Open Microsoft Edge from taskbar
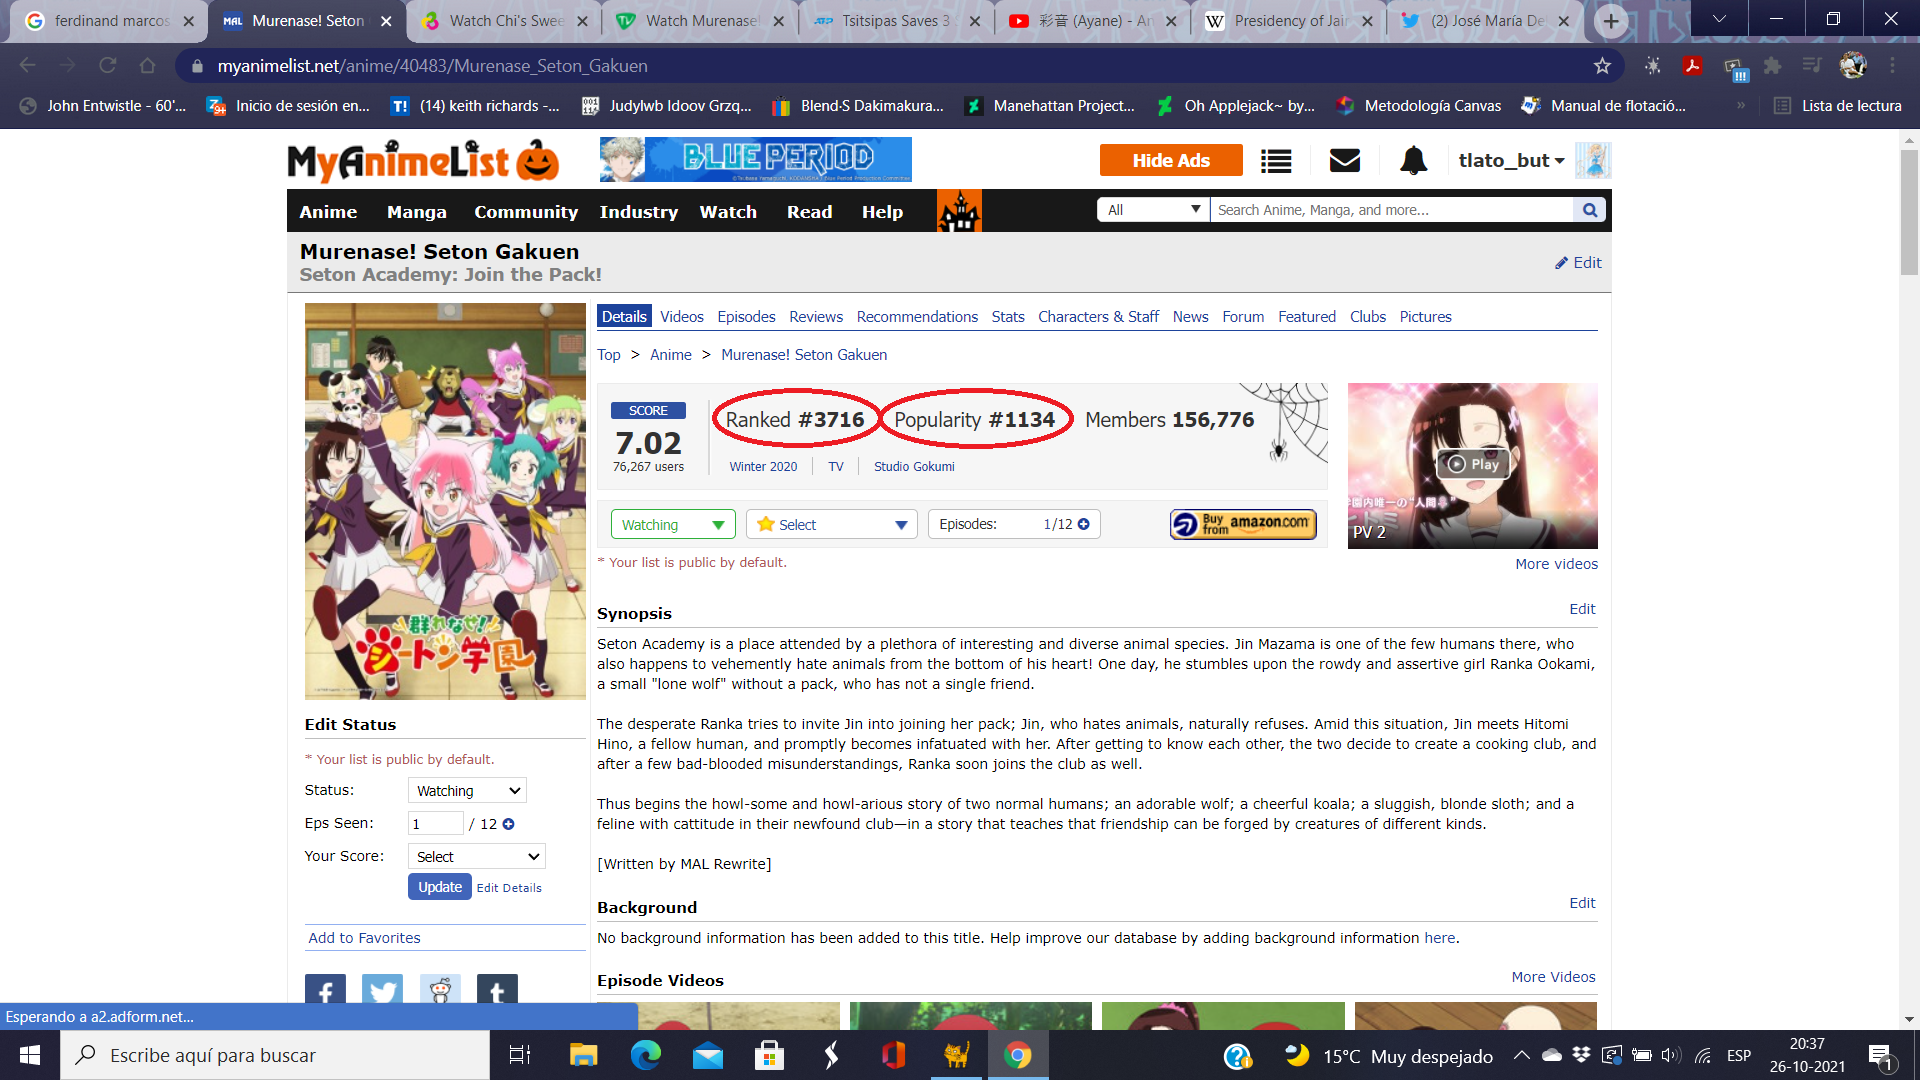 [x=645, y=1055]
